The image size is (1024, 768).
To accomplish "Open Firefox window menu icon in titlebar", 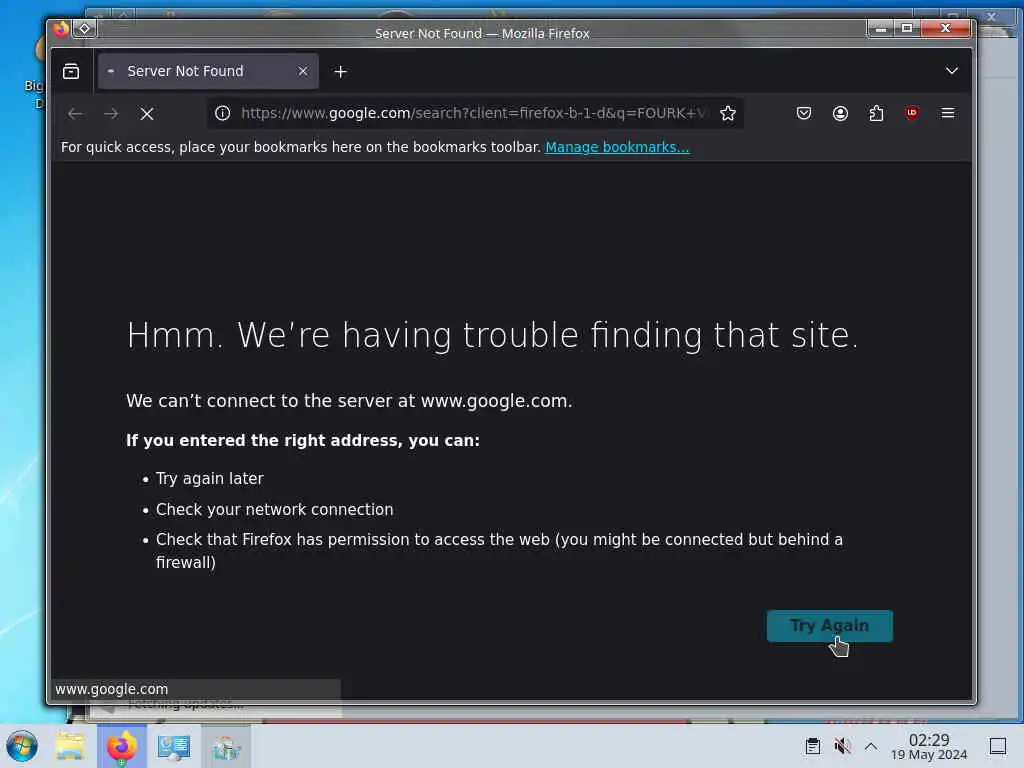I will (61, 29).
